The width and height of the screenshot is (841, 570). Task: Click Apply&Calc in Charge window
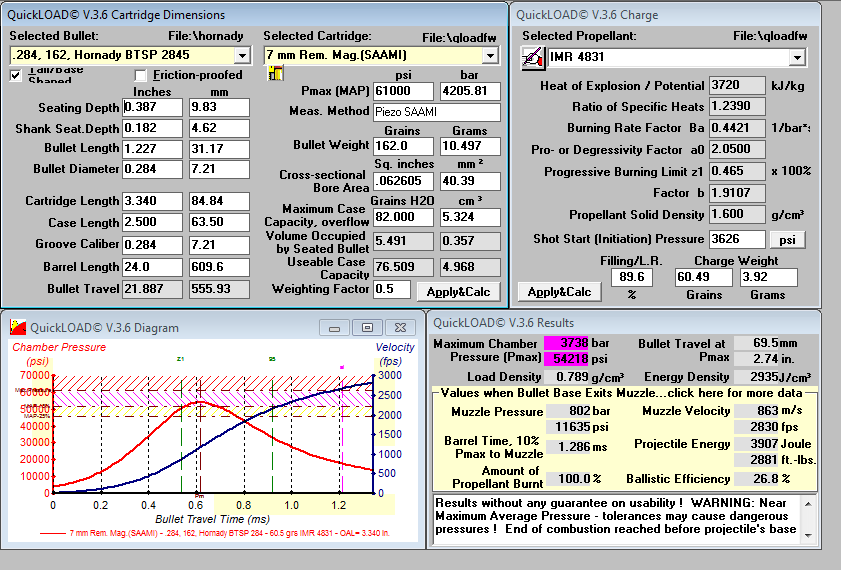click(559, 292)
